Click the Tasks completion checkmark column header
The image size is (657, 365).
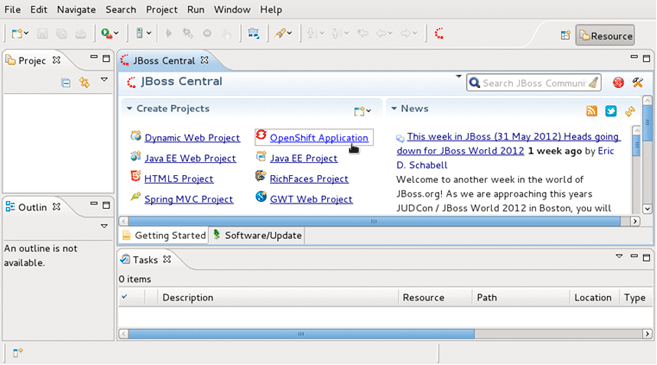(124, 297)
